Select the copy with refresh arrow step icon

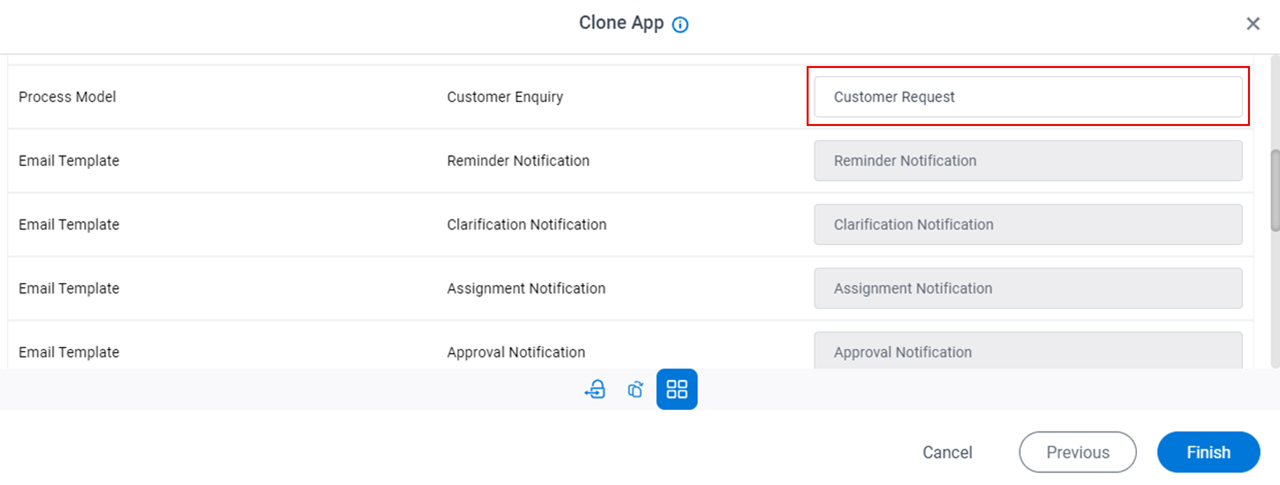pos(635,390)
